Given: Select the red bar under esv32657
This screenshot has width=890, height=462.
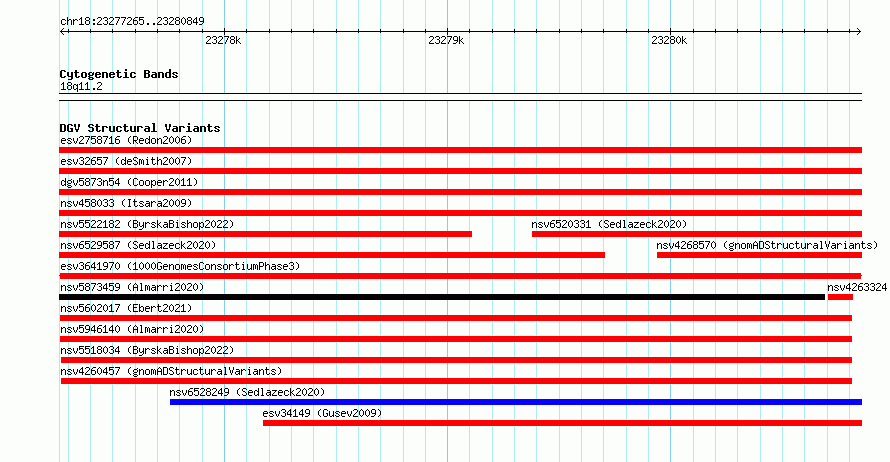Looking at the screenshot, I should (460, 171).
